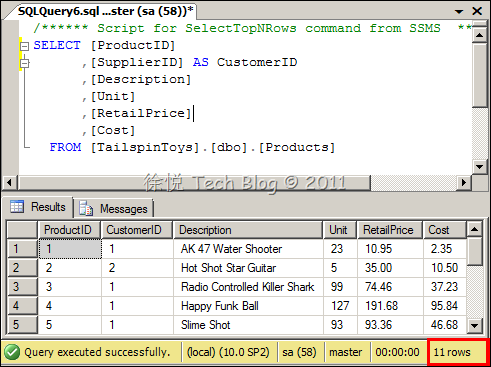Viewport: 491px width, 367px height.
Task: Click the Cost cell 46.68
Action: coord(445,325)
